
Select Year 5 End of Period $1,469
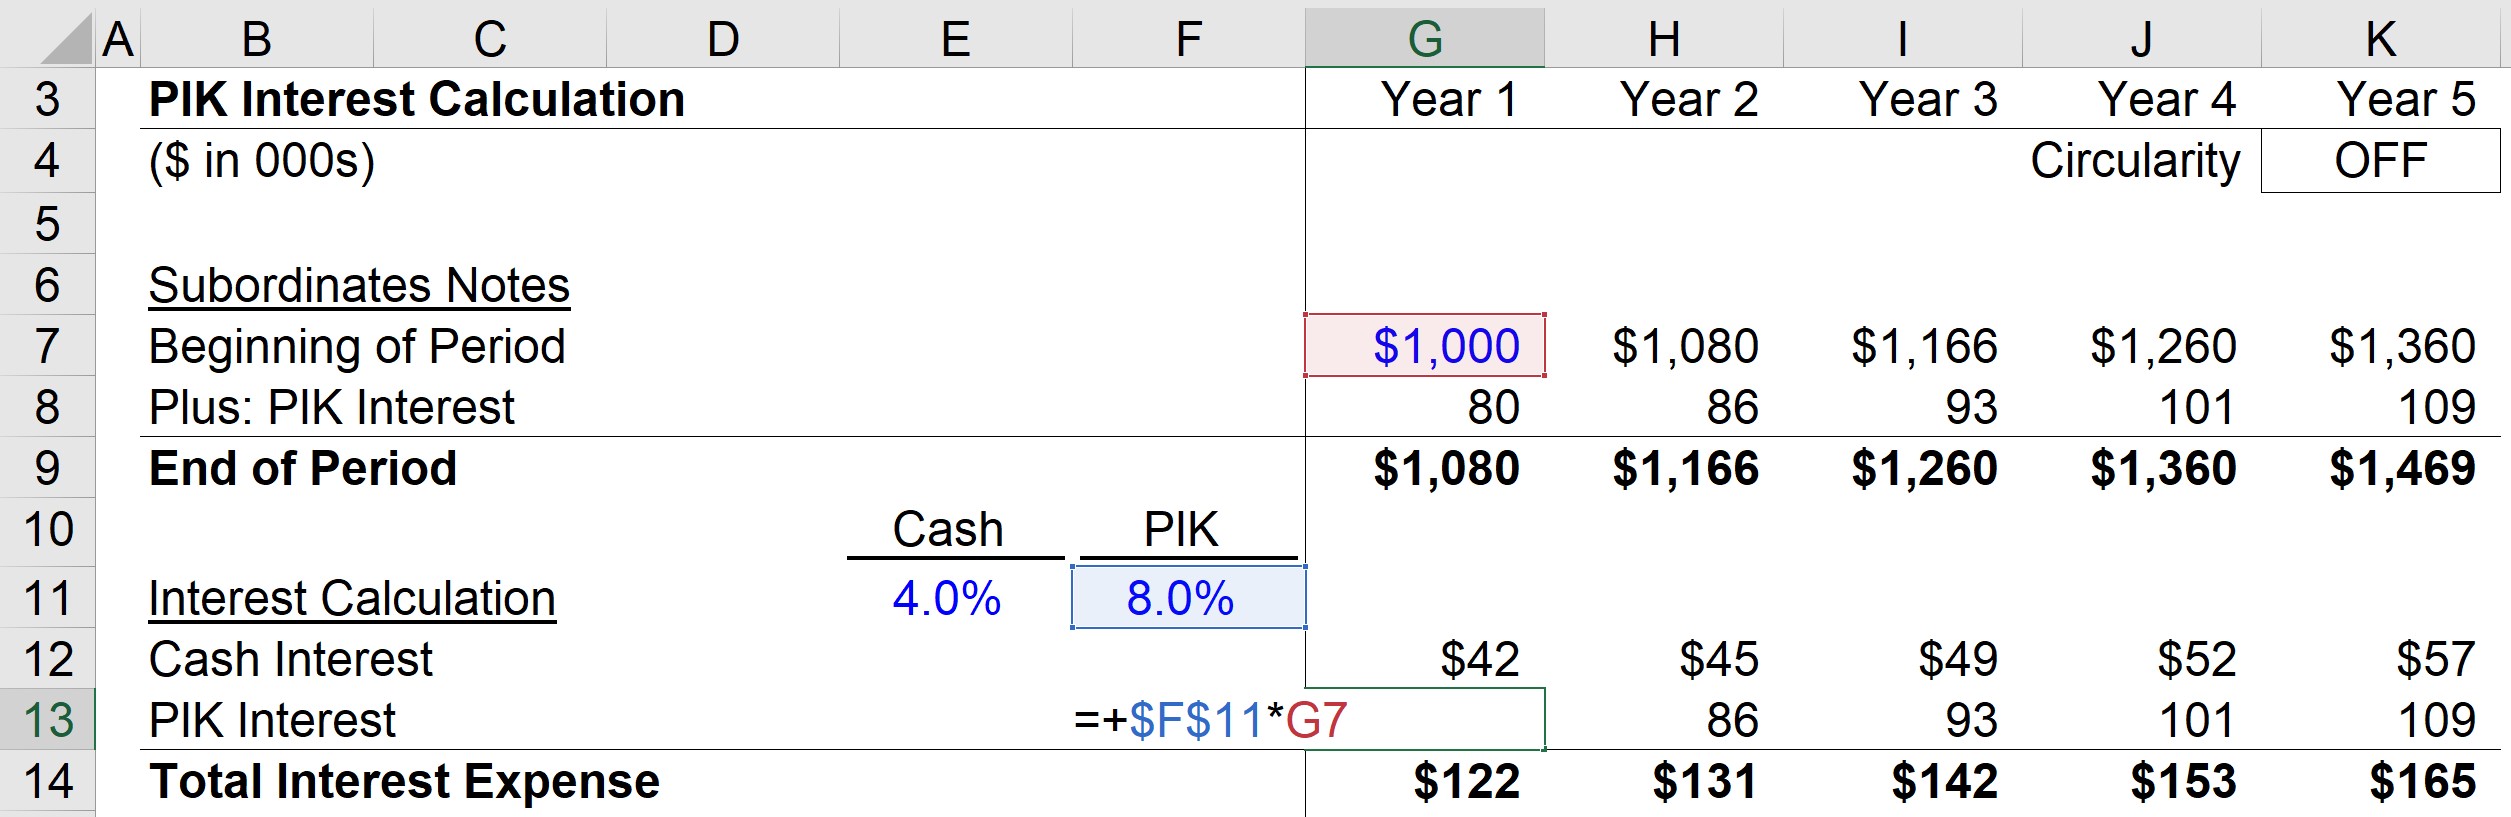[x=2381, y=468]
